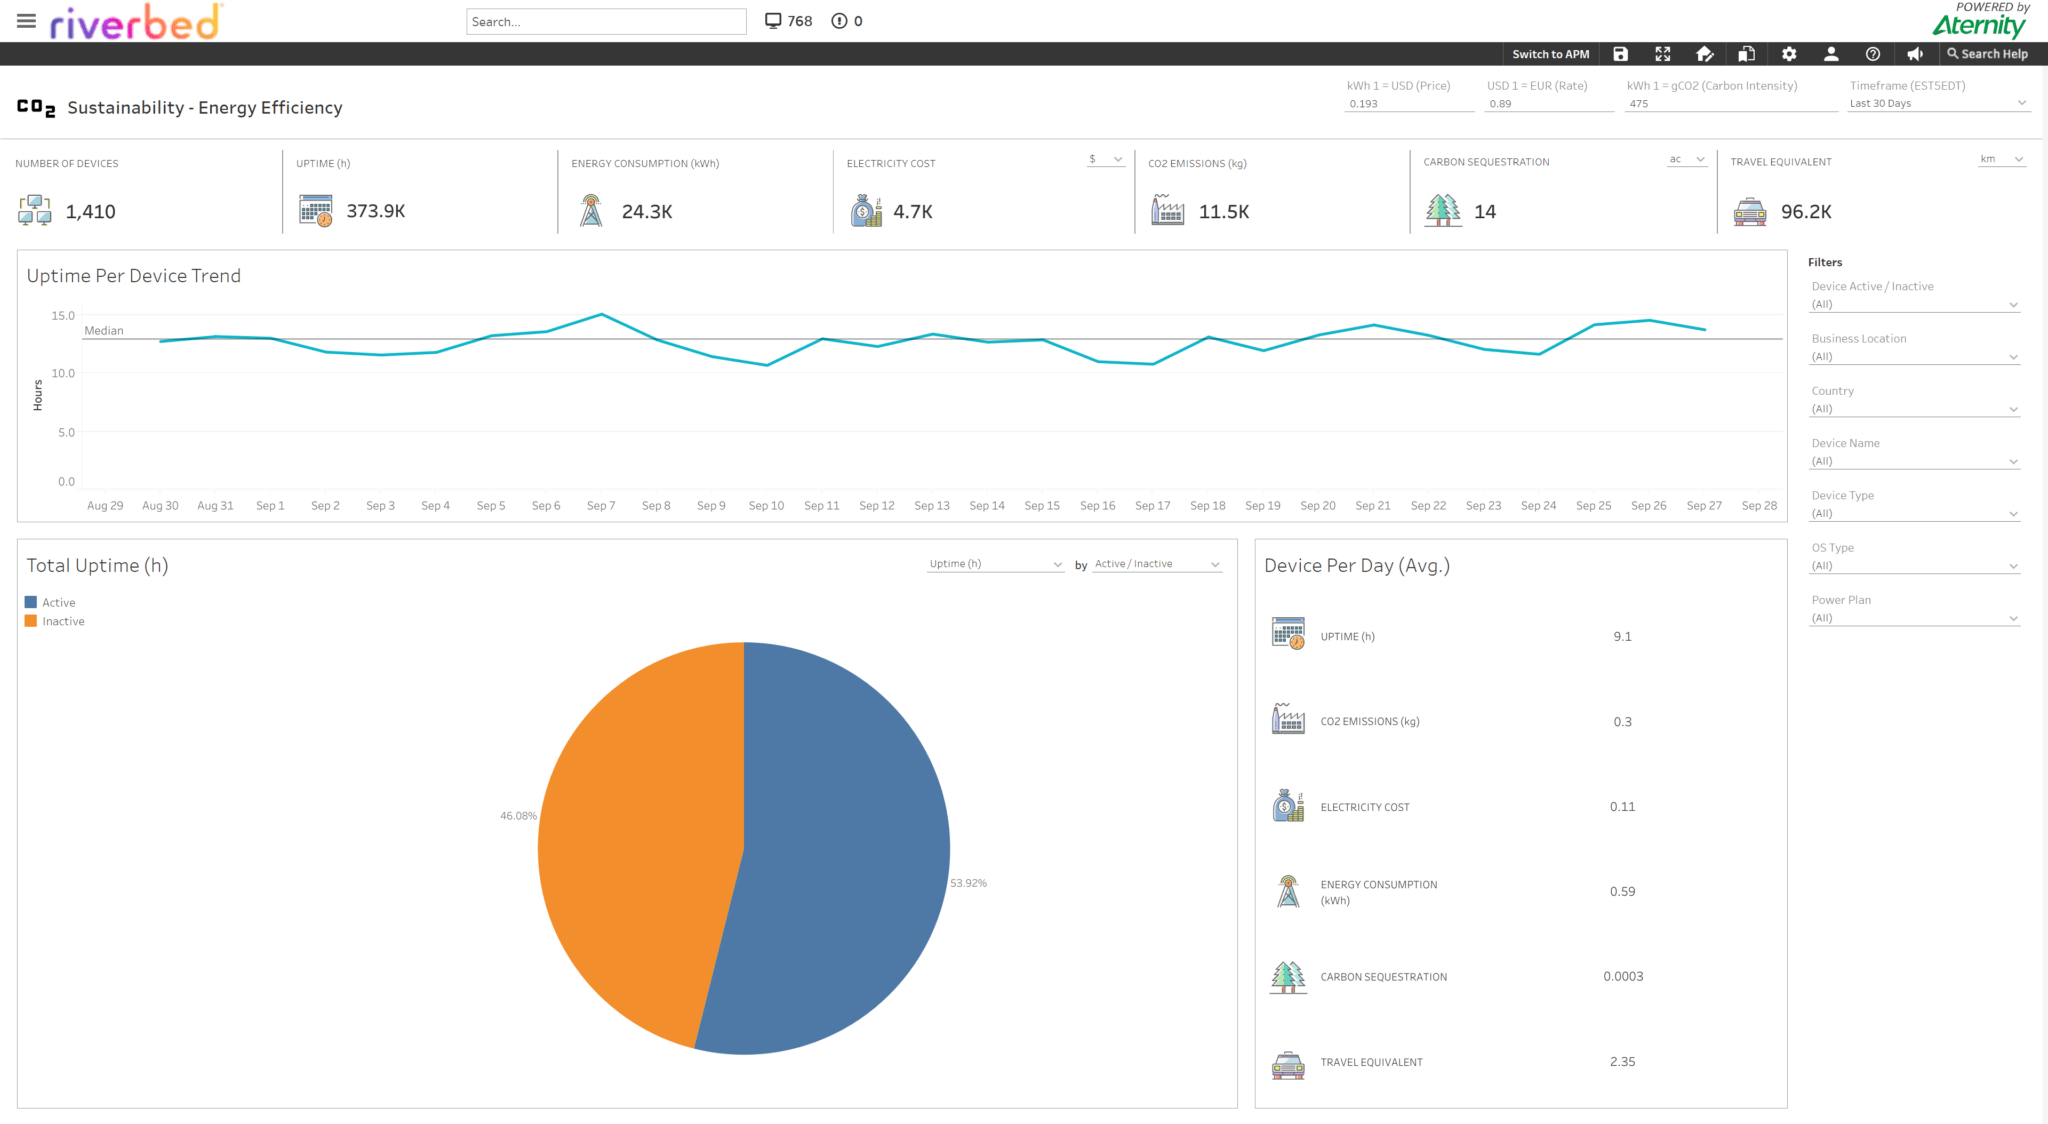Viewport: 2048px width, 1124px height.
Task: Click the help question mark icon
Action: pos(1873,54)
